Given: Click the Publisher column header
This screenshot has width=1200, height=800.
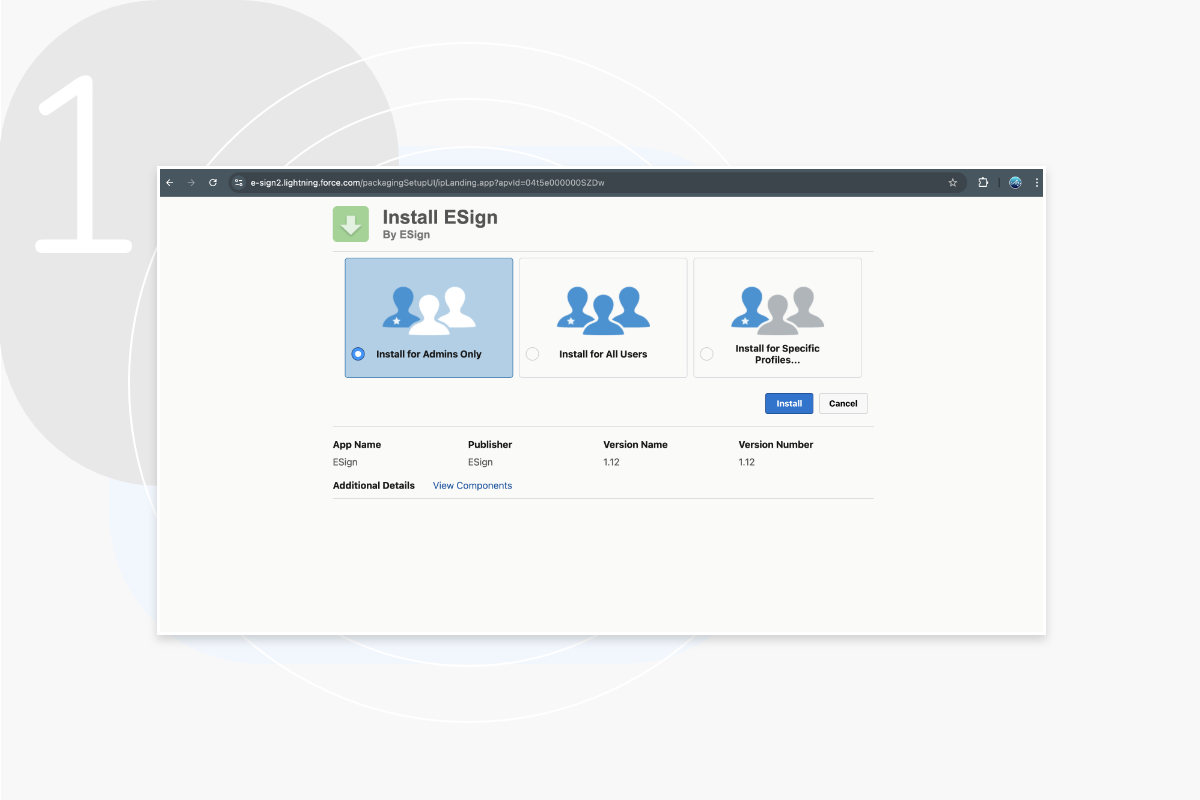Looking at the screenshot, I should pos(490,445).
